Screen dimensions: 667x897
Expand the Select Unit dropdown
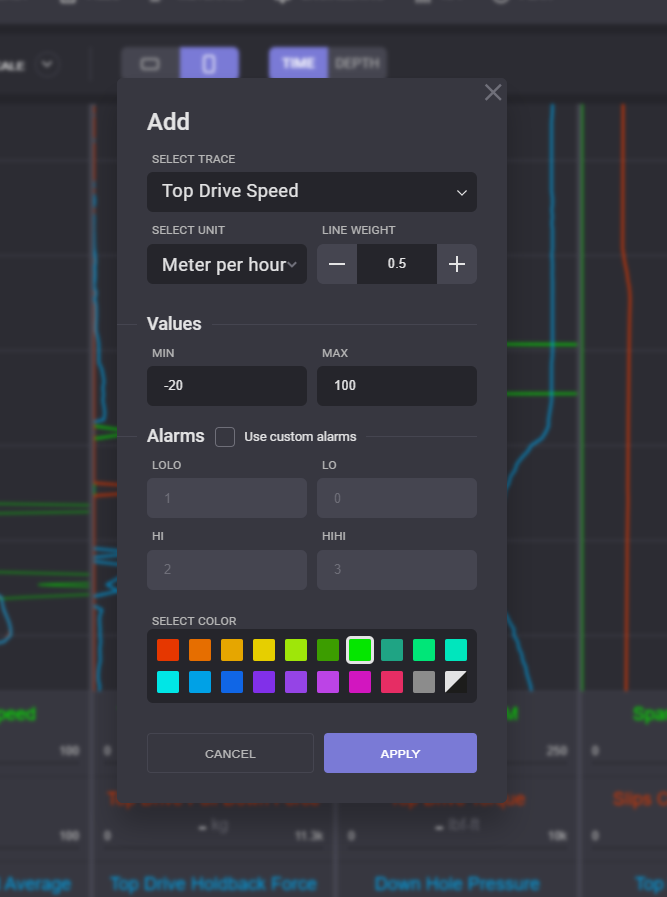(x=227, y=265)
